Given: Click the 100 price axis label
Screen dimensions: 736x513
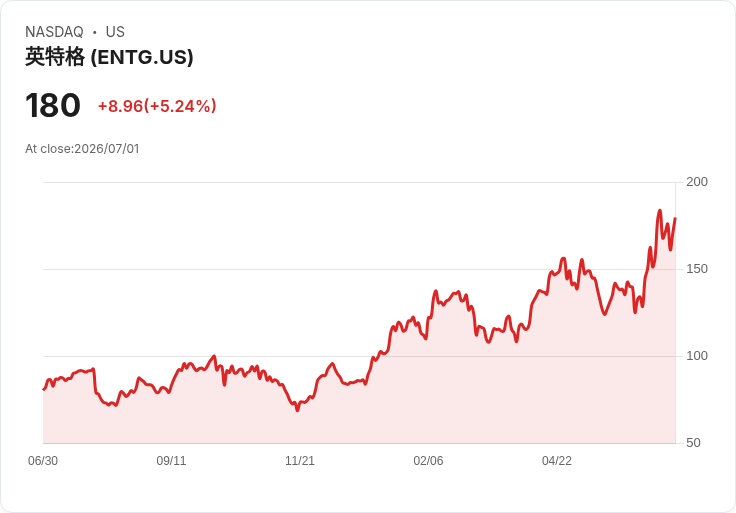Looking at the screenshot, I should click(697, 356).
